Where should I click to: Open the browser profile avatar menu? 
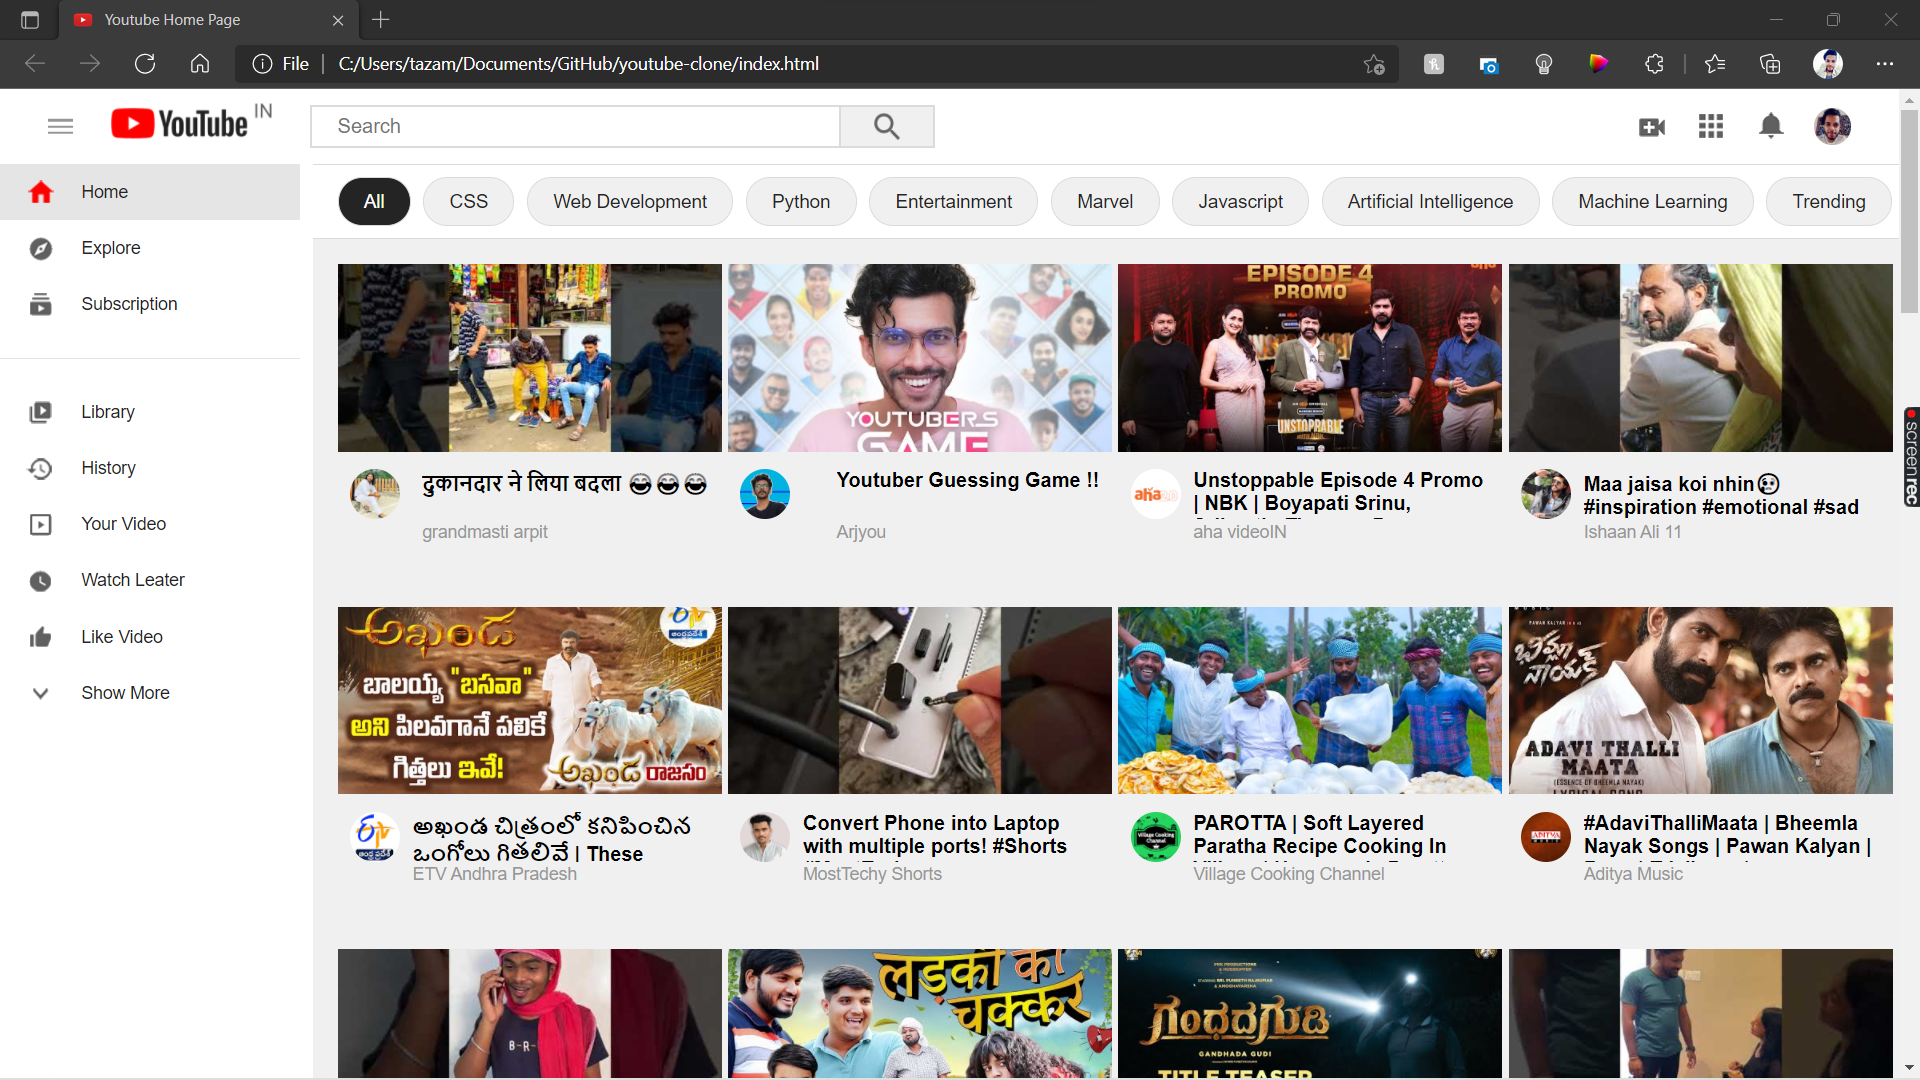pyautogui.click(x=1830, y=63)
